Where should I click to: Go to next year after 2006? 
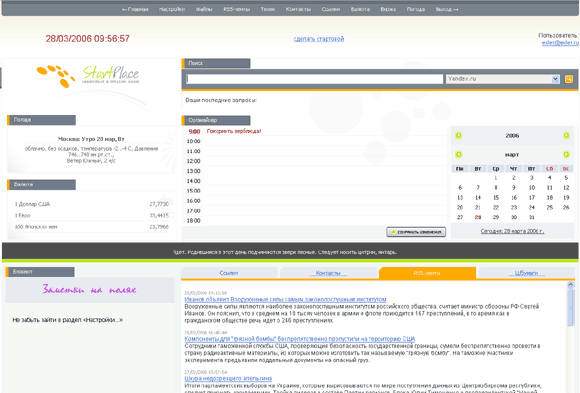click(566, 135)
